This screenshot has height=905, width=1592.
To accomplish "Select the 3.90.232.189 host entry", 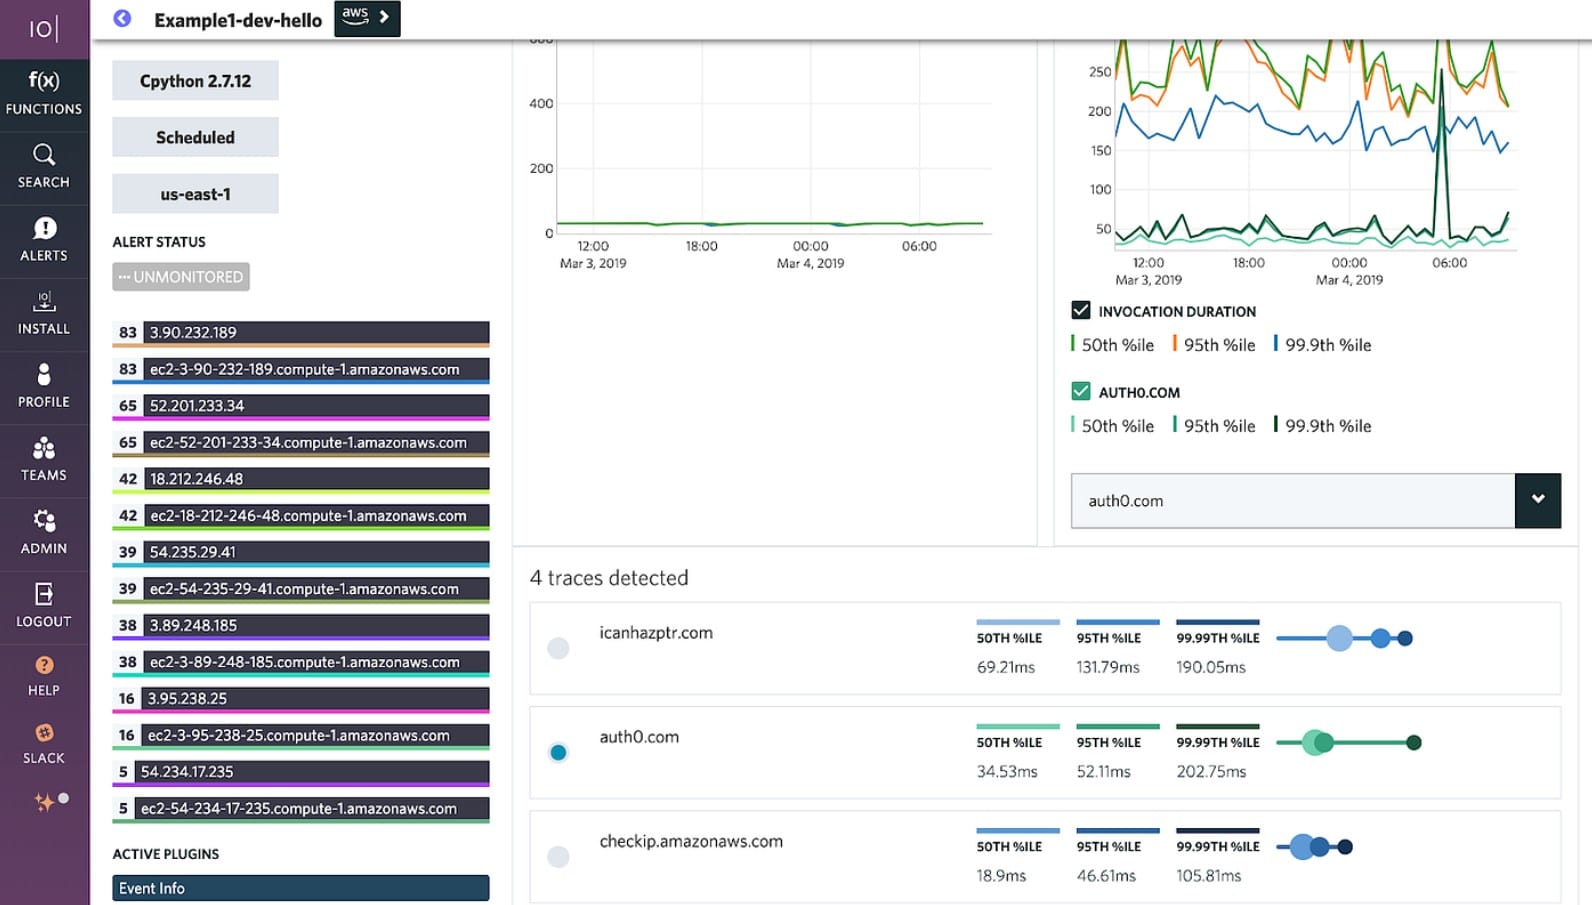I will tap(301, 333).
